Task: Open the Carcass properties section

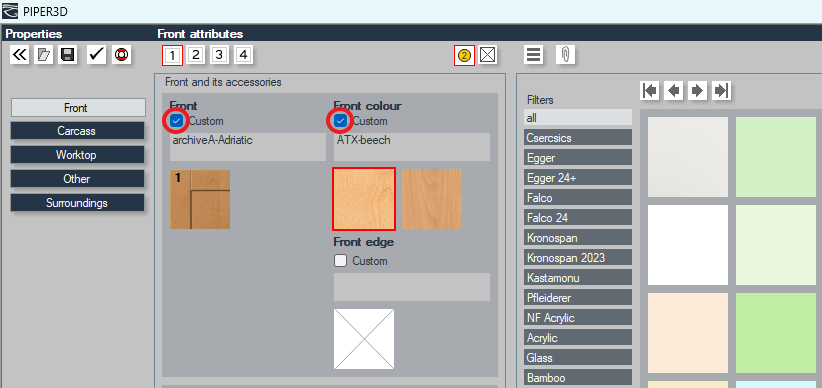Action: point(77,131)
